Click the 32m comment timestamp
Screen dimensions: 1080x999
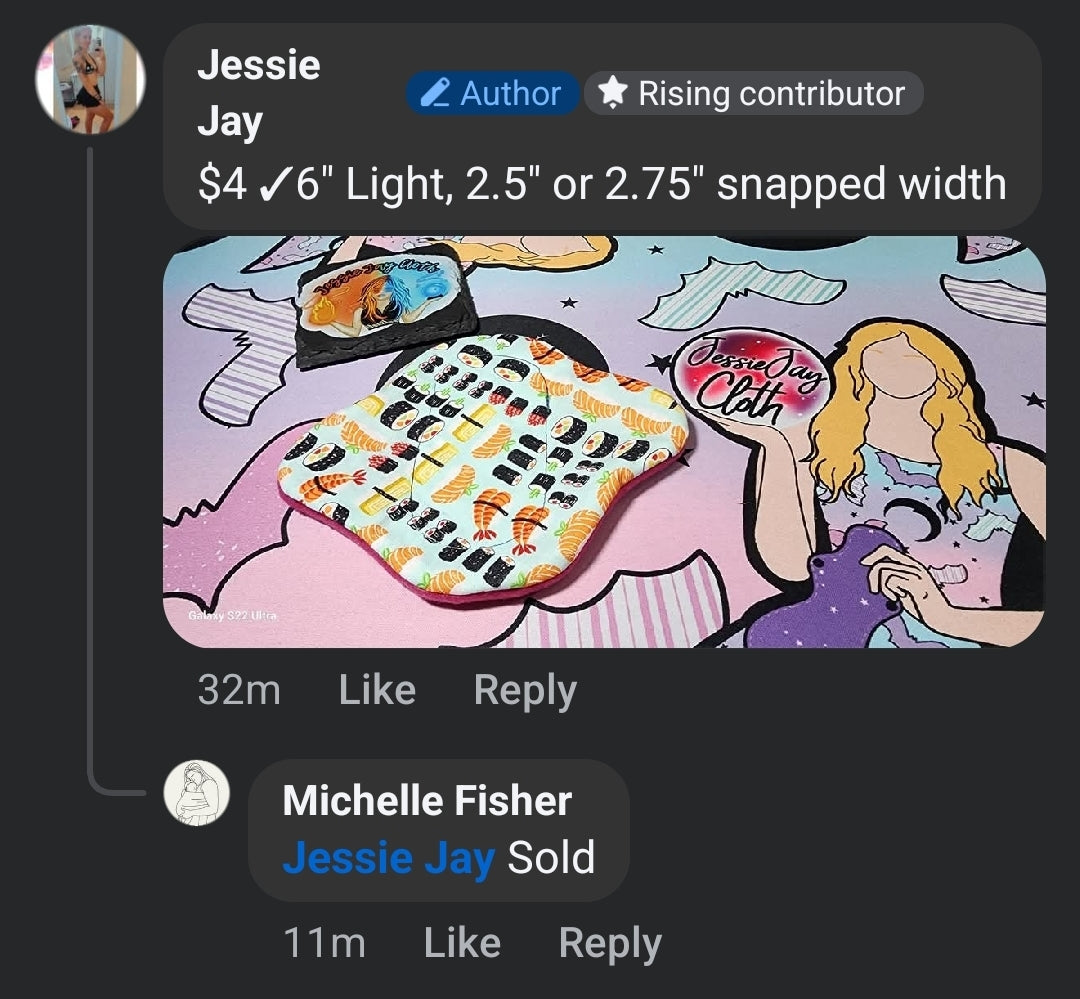click(239, 690)
